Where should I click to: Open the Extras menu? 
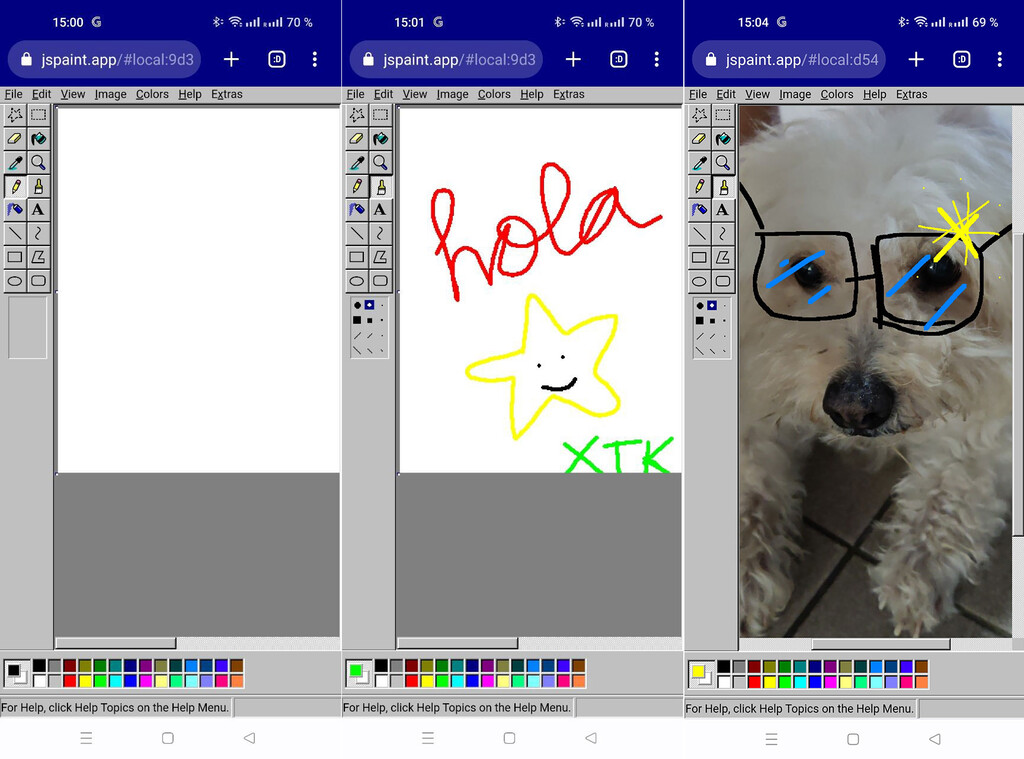tap(227, 93)
